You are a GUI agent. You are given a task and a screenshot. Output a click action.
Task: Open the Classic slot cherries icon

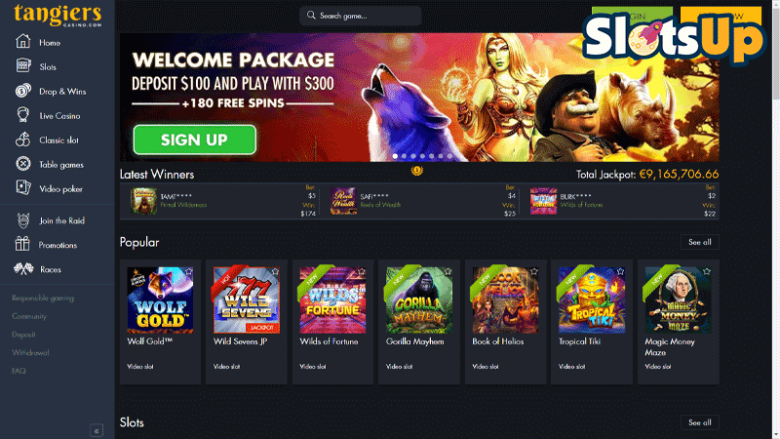[x=23, y=140]
